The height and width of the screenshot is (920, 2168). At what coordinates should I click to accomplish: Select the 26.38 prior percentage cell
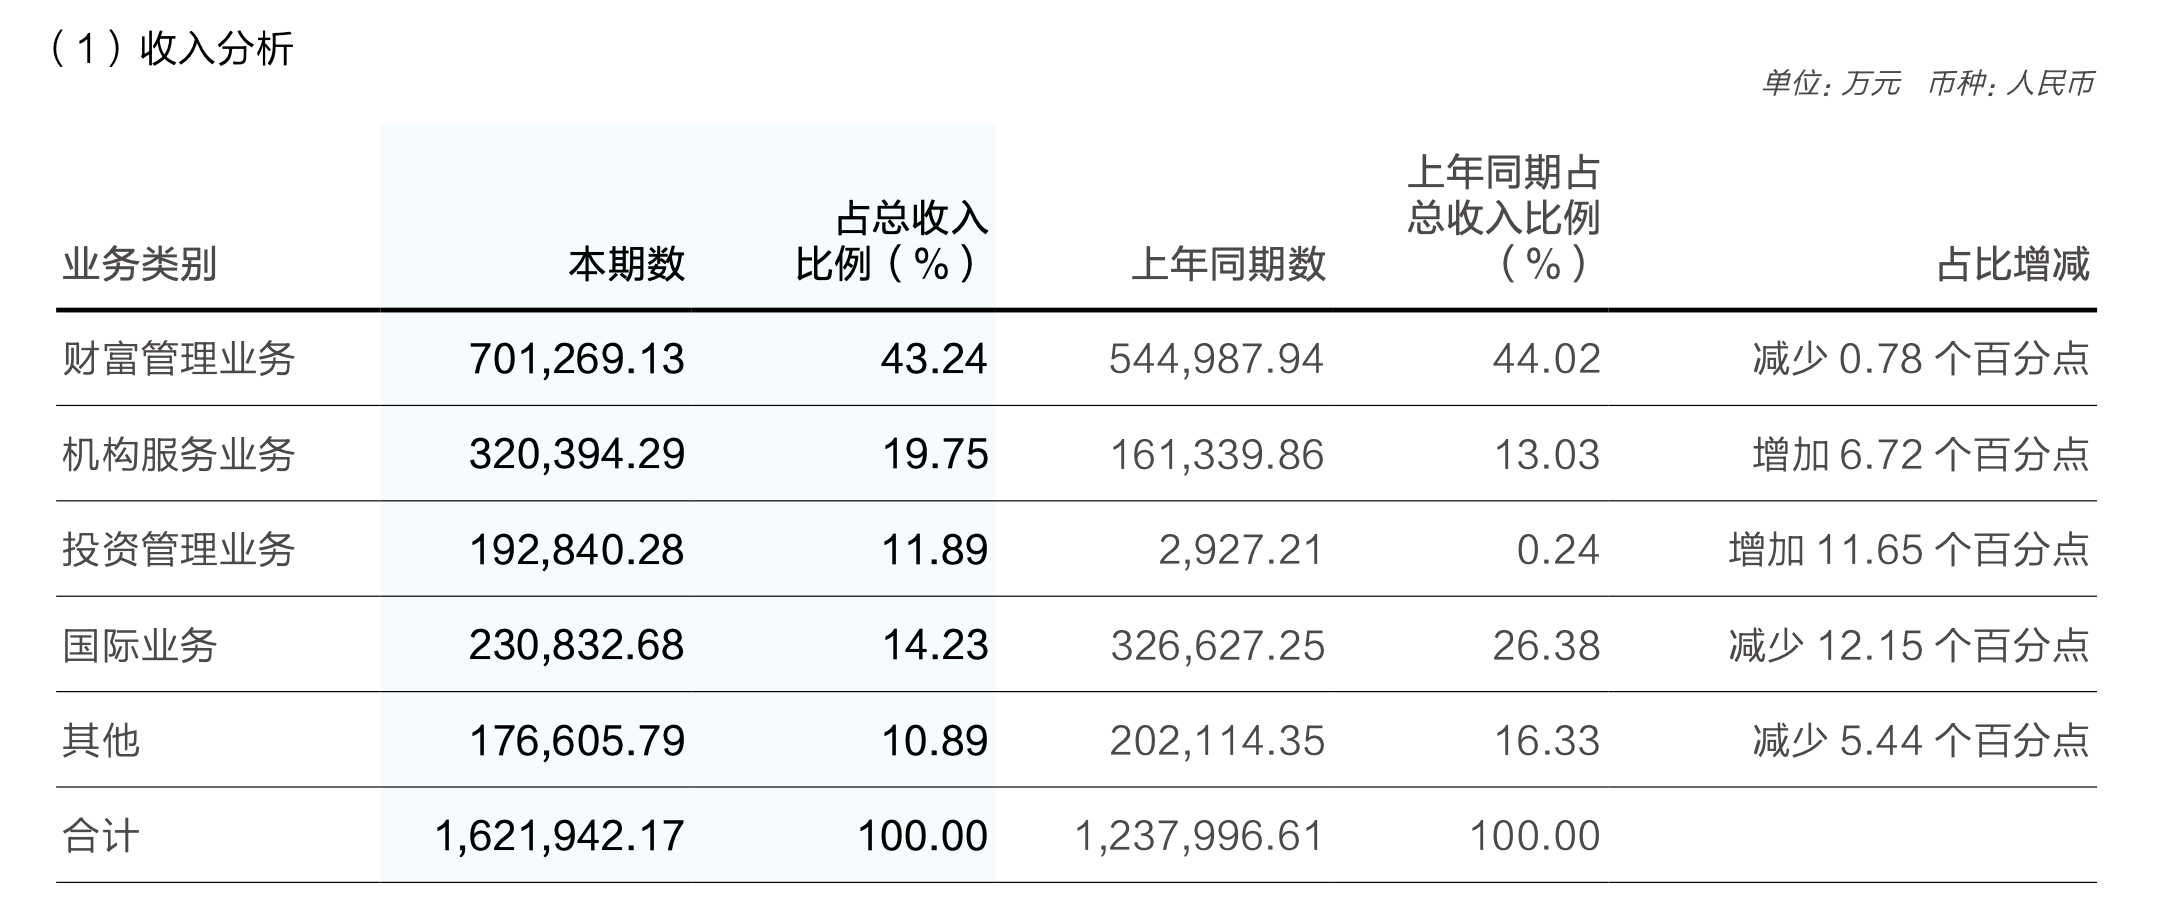point(1546,645)
